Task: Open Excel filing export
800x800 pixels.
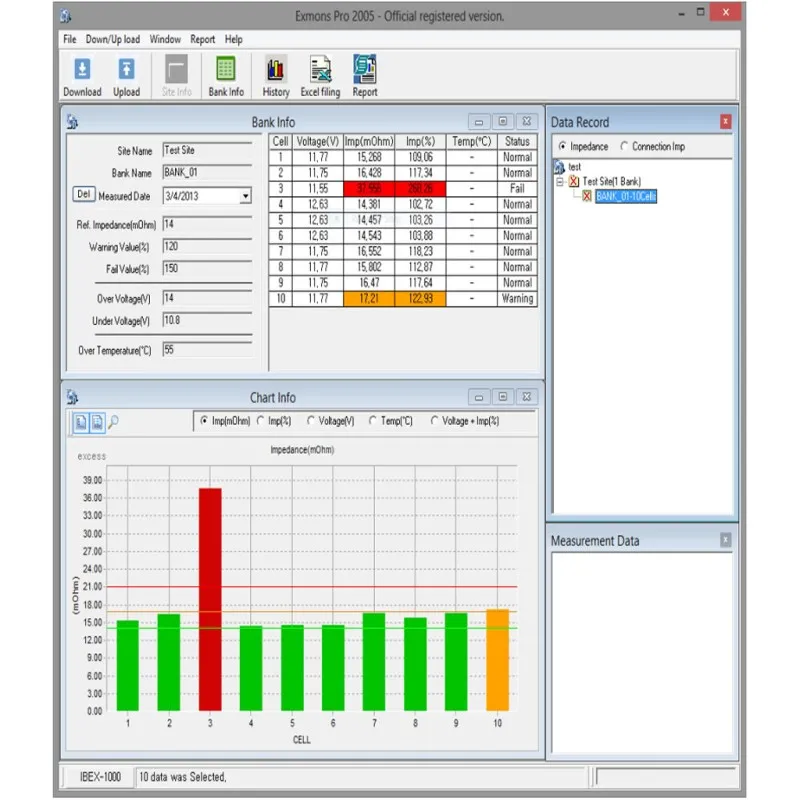Action: click(320, 72)
